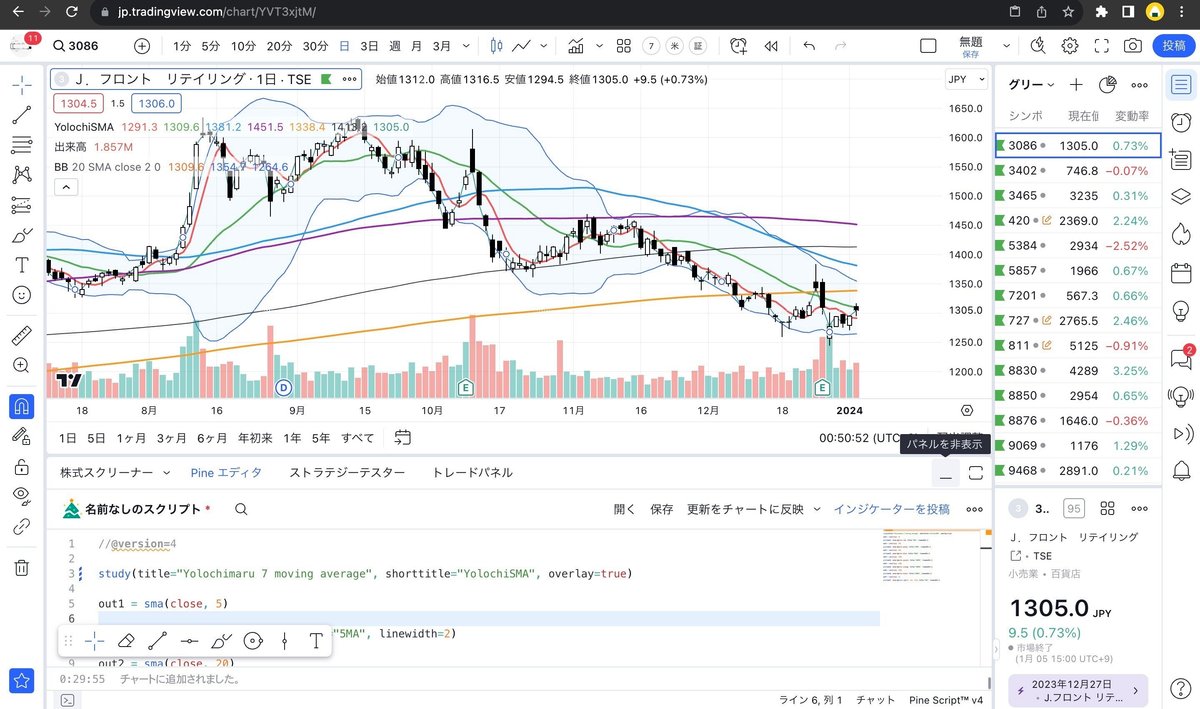Image resolution: width=1200 pixels, height=709 pixels.
Task: Click 更新をチャートに反映
Action: (745, 509)
